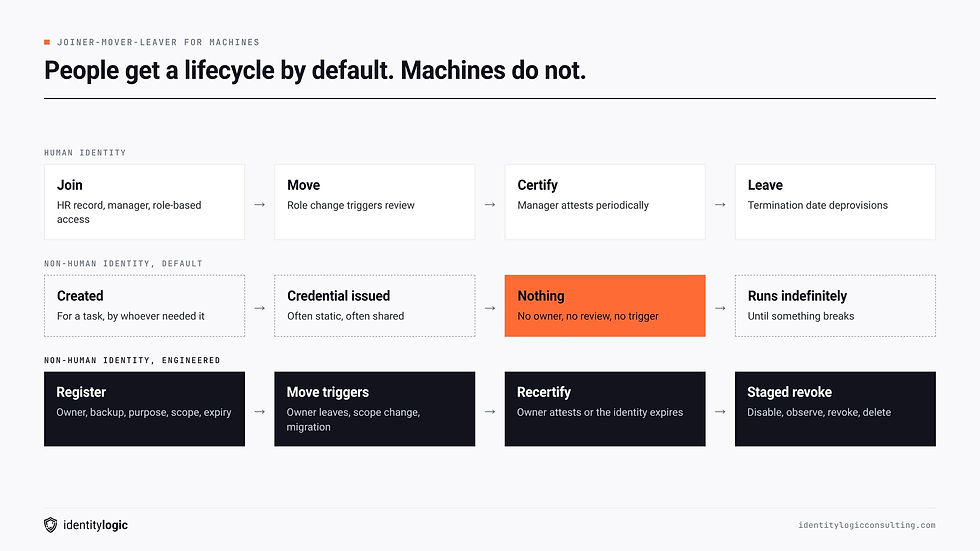Click the identitylogic shield logo icon
980x551 pixels.
(x=51, y=525)
